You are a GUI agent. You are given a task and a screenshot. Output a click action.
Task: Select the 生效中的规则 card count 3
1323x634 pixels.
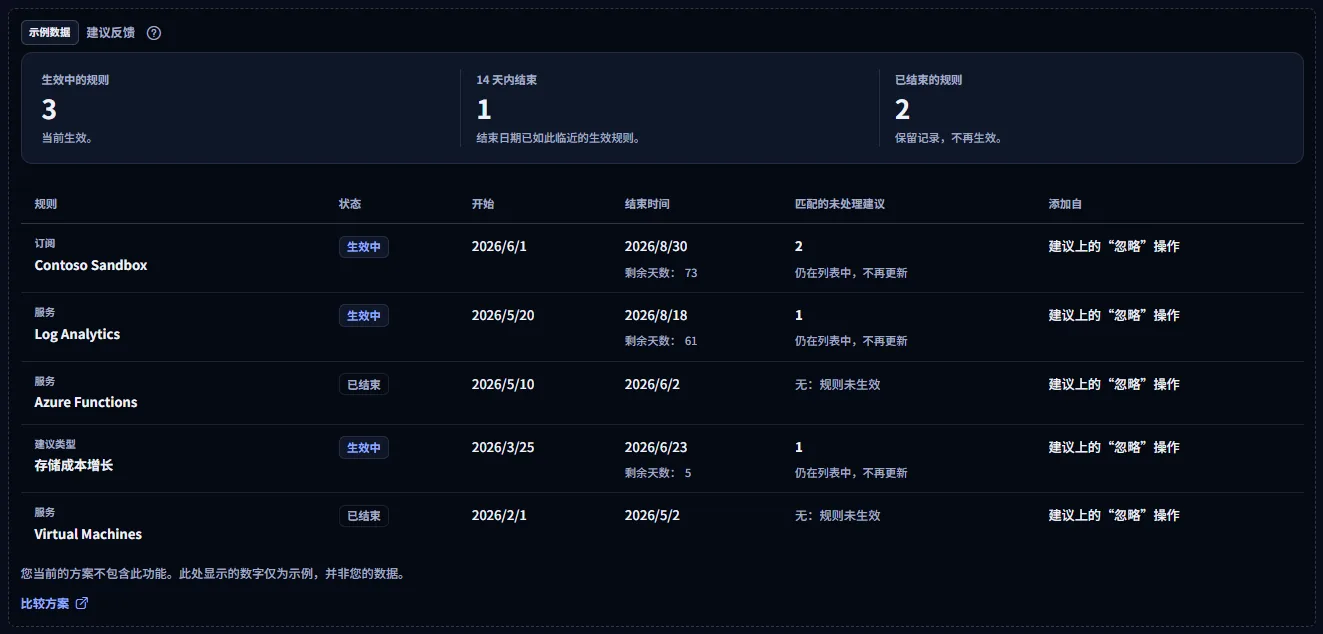(49, 109)
